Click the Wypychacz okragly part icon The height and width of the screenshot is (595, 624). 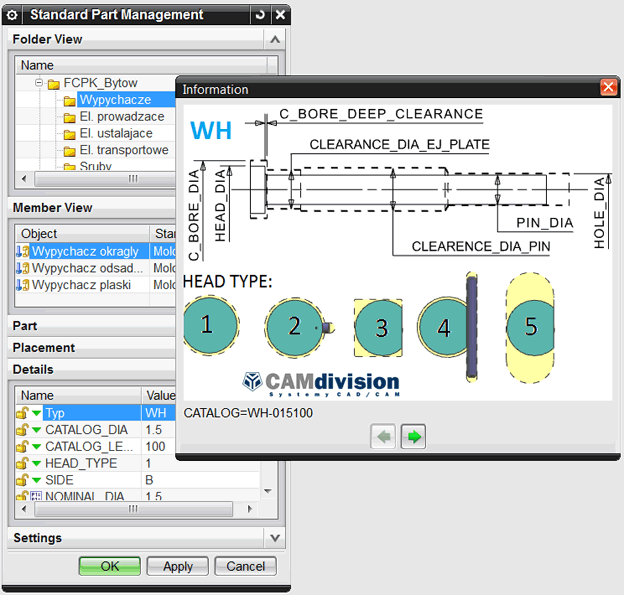(x=23, y=252)
